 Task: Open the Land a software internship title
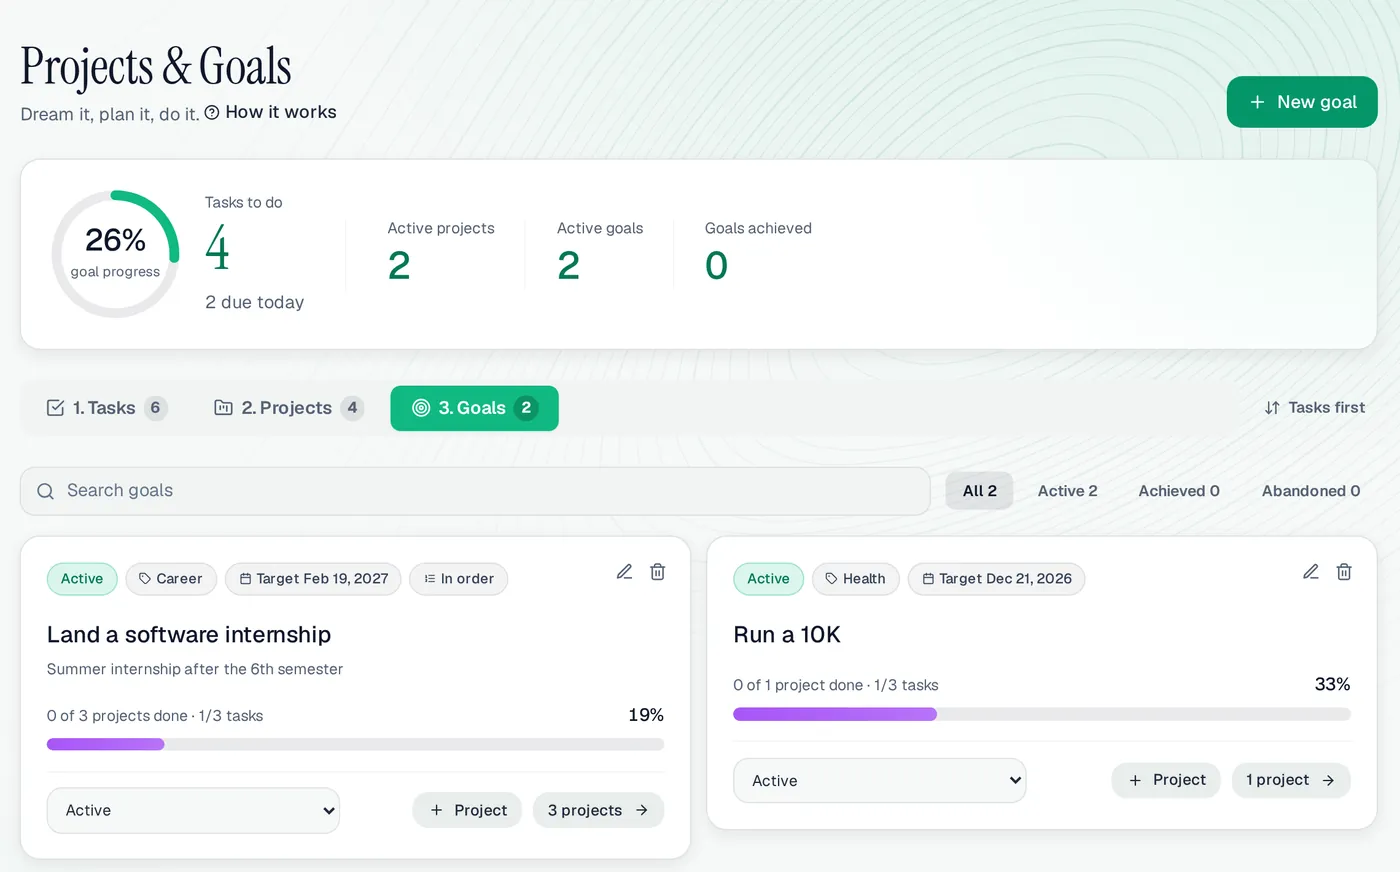[x=189, y=635]
